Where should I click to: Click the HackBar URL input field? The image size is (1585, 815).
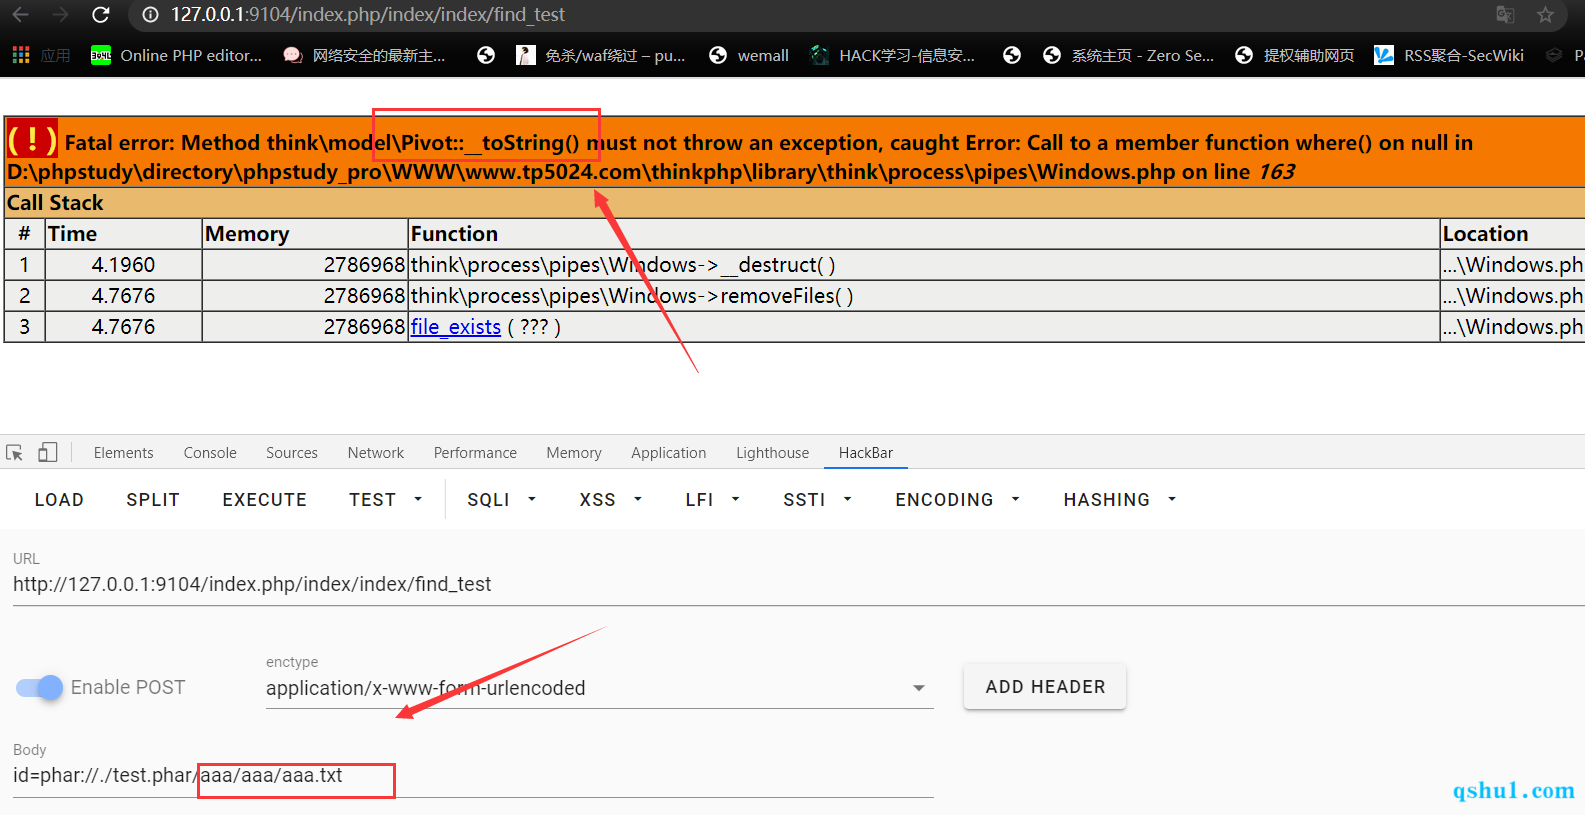pyautogui.click(x=798, y=584)
